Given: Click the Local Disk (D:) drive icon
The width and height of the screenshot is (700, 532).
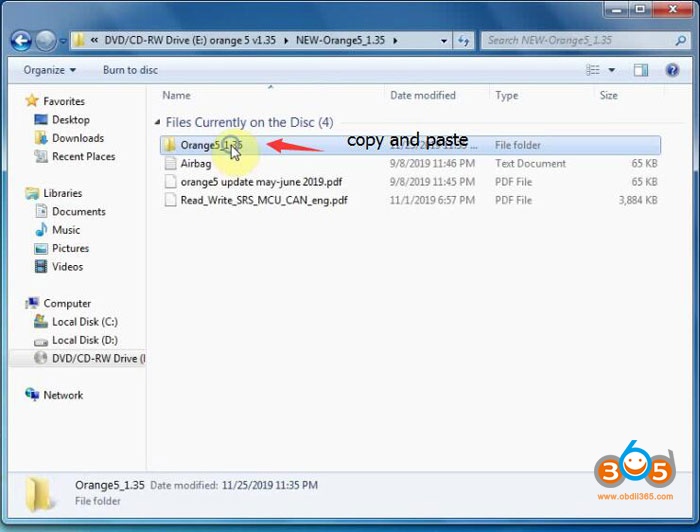Looking at the screenshot, I should (41, 341).
